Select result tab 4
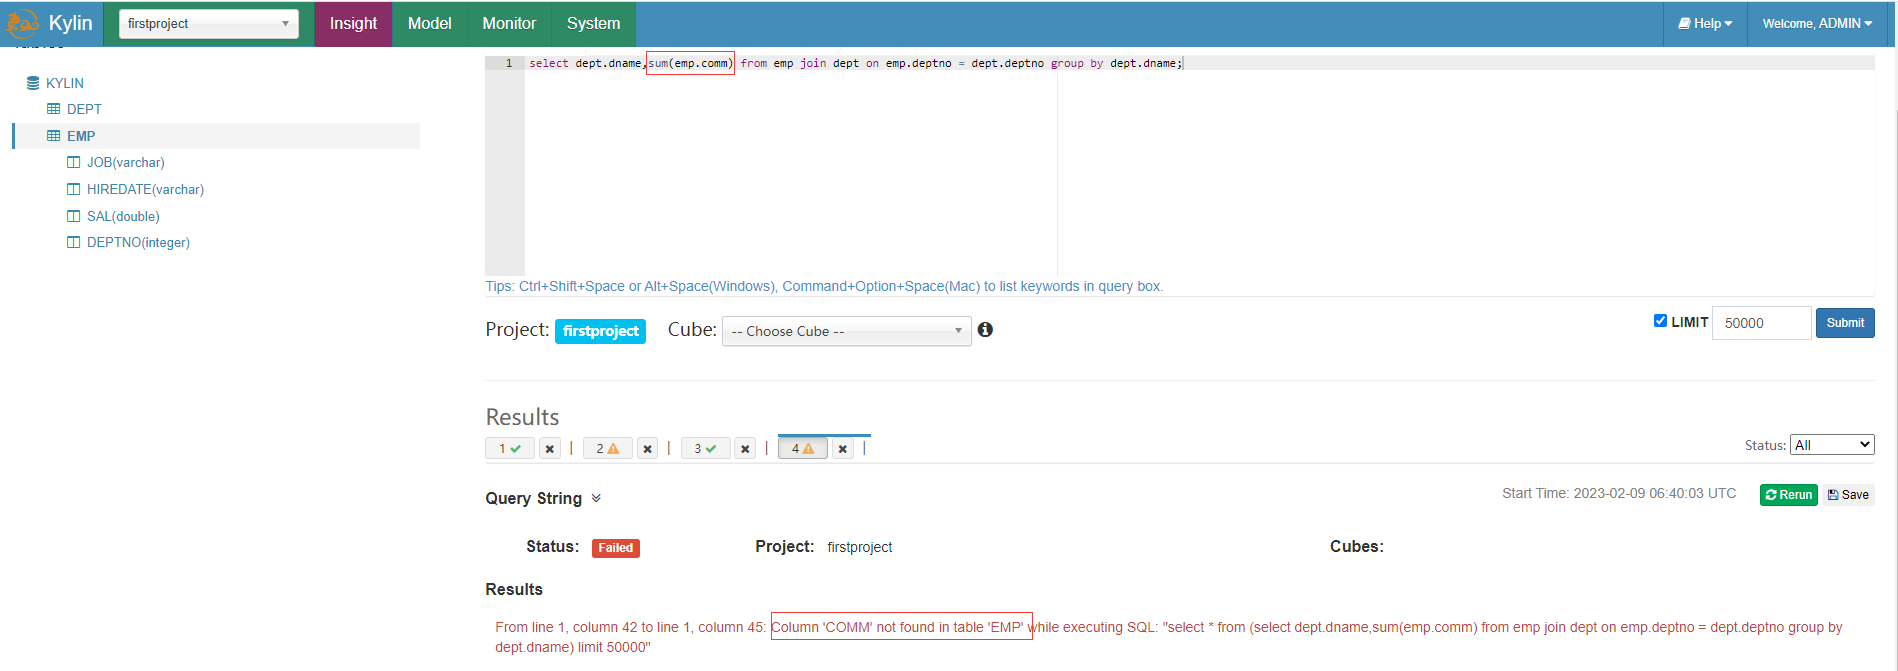Viewport: 1898px width, 671px height. coord(803,448)
